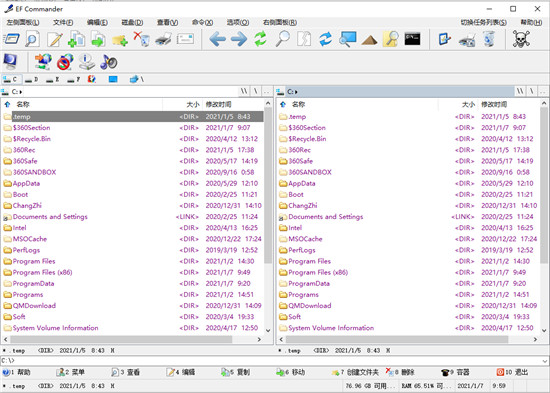Sort the left panel by 修改时间 column

[219, 104]
